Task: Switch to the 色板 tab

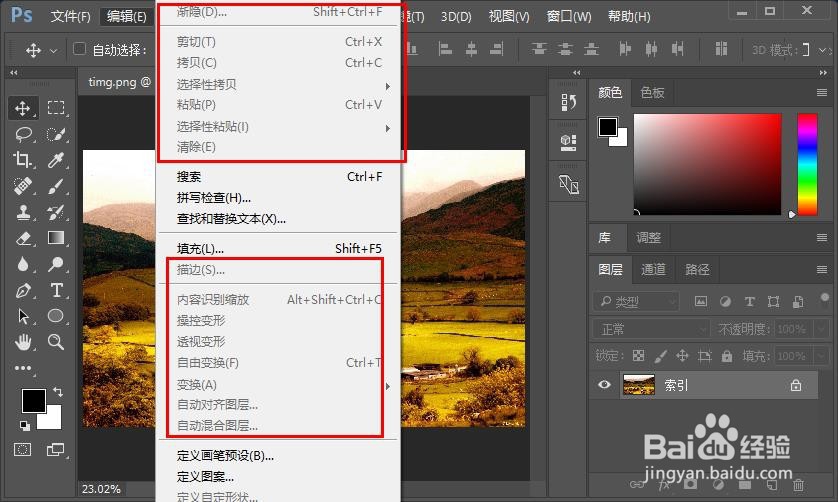Action: [x=652, y=93]
